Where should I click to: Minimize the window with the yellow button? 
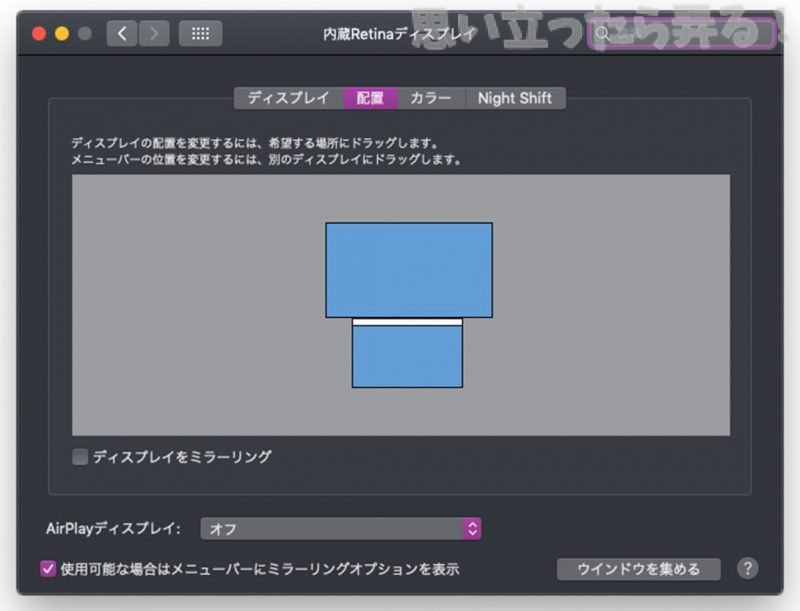click(62, 33)
